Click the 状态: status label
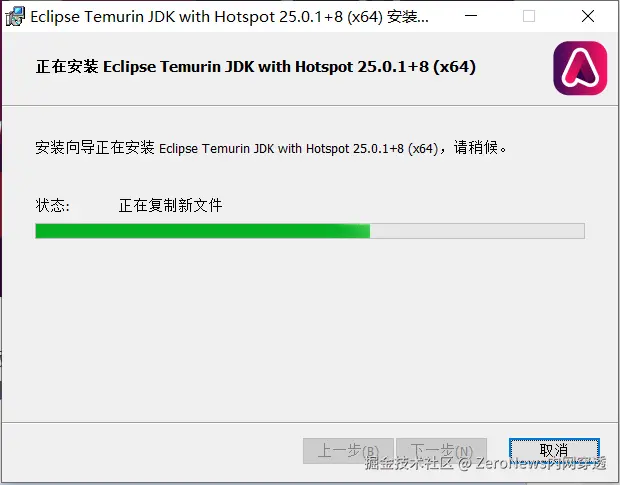This screenshot has height=485, width=620. [x=53, y=205]
